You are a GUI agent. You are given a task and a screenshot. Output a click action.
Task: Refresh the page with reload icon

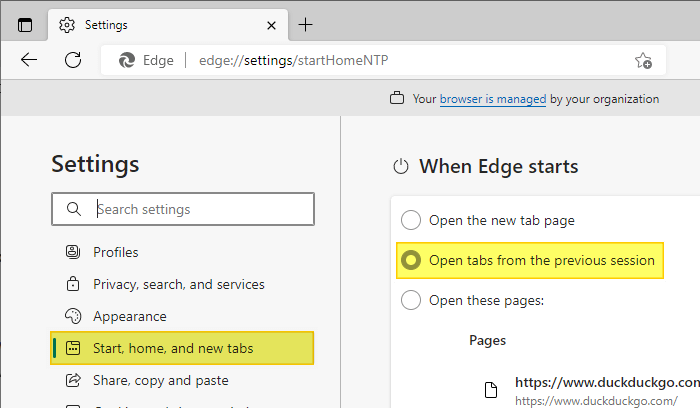coord(73,60)
